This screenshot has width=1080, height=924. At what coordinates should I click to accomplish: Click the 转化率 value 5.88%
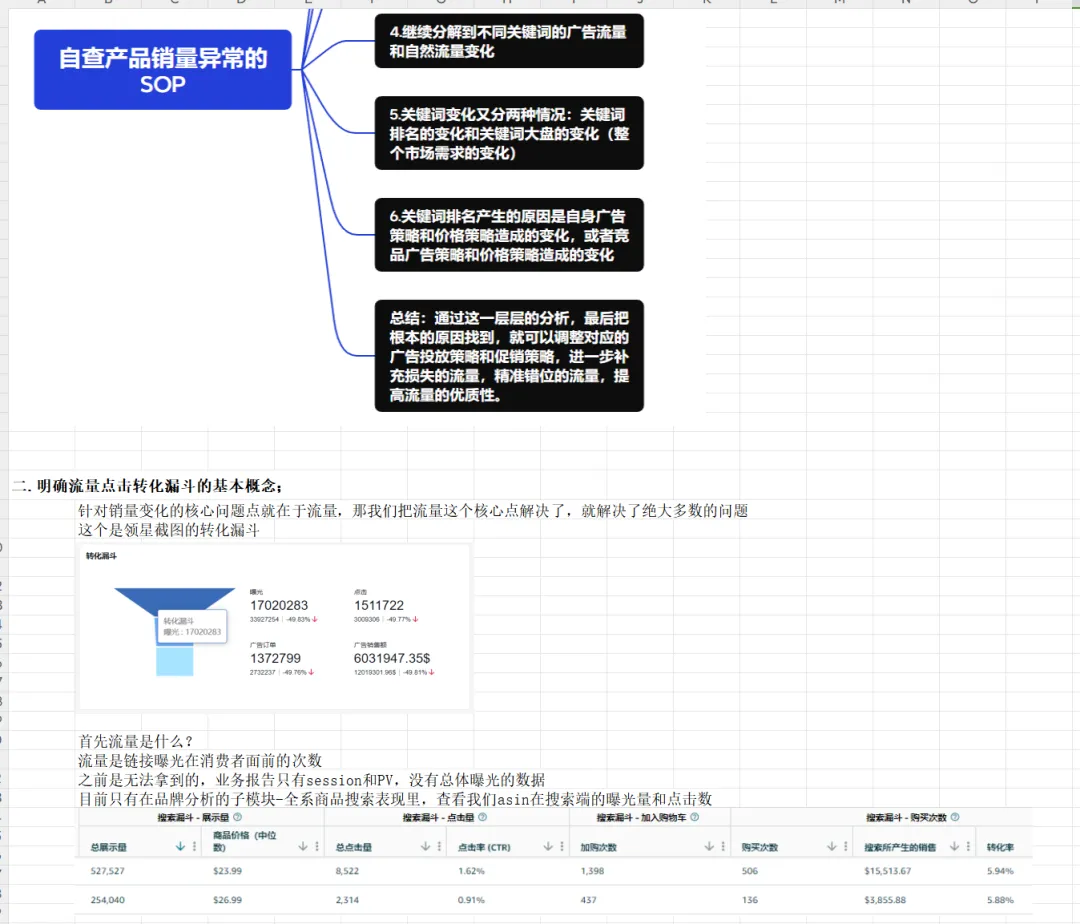pyautogui.click(x=1000, y=900)
